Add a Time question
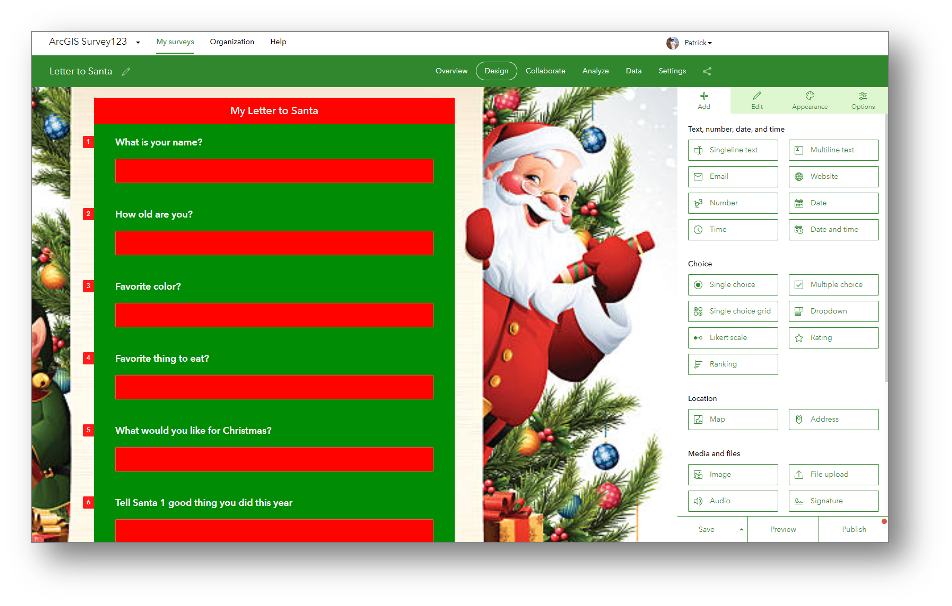 (733, 230)
